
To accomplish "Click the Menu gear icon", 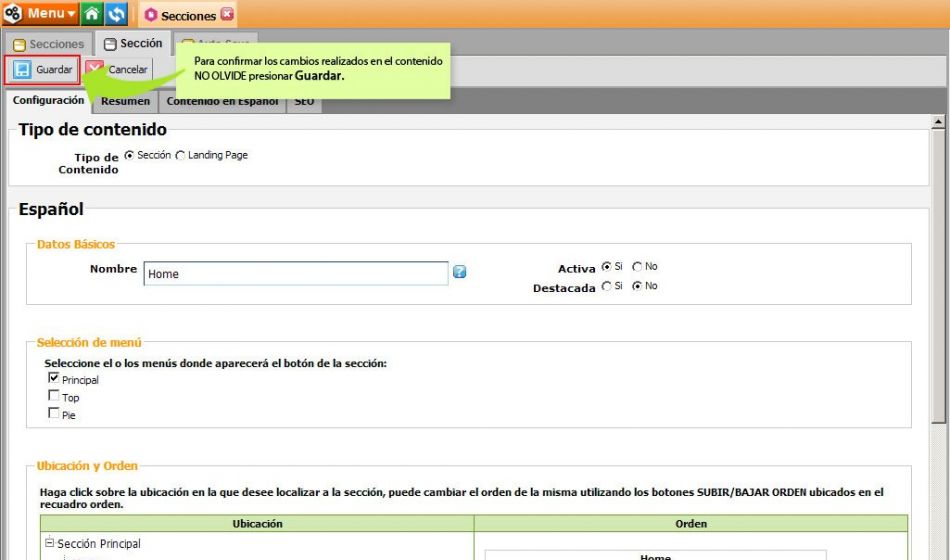I will coord(13,13).
